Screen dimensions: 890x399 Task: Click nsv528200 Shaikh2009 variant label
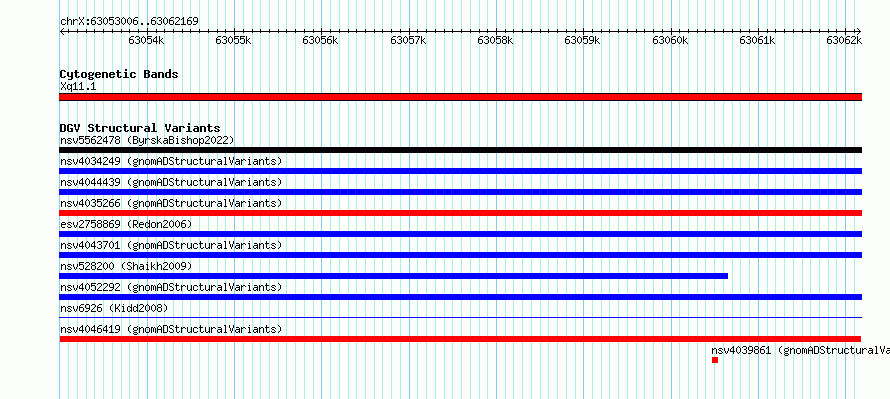click(x=126, y=266)
